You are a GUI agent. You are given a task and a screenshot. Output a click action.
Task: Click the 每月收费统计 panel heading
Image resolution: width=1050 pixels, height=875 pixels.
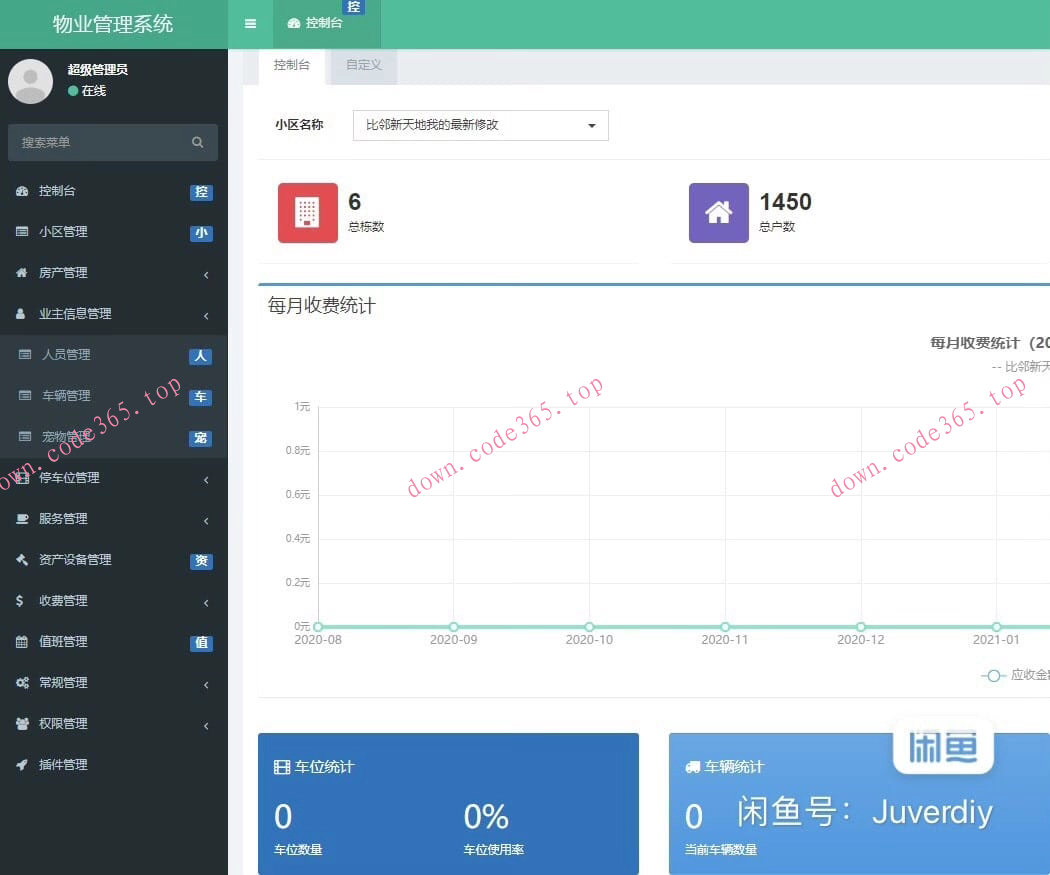pos(321,305)
